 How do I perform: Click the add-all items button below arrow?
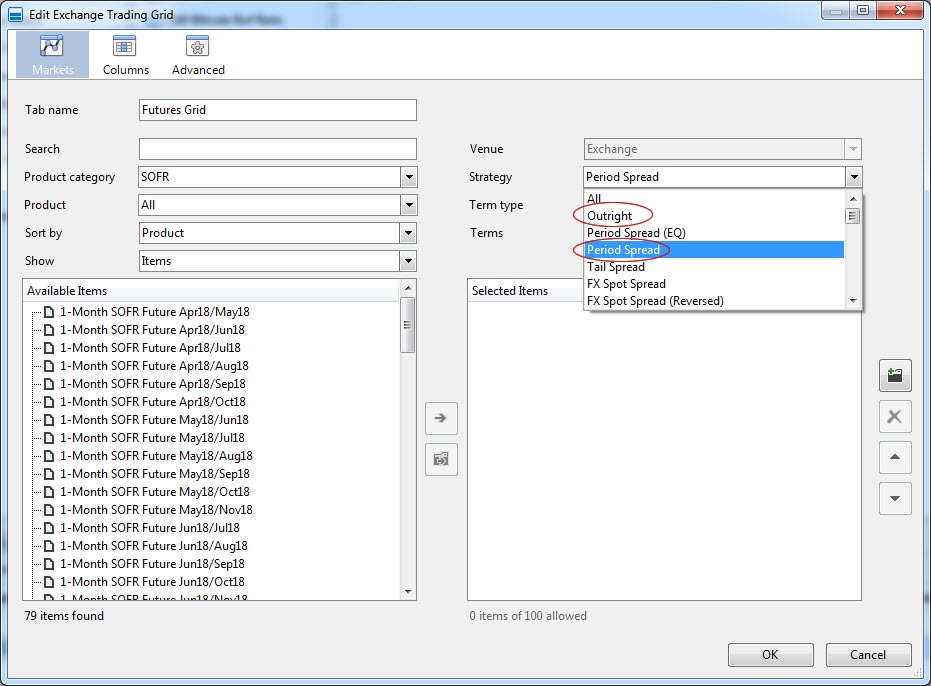(x=441, y=459)
